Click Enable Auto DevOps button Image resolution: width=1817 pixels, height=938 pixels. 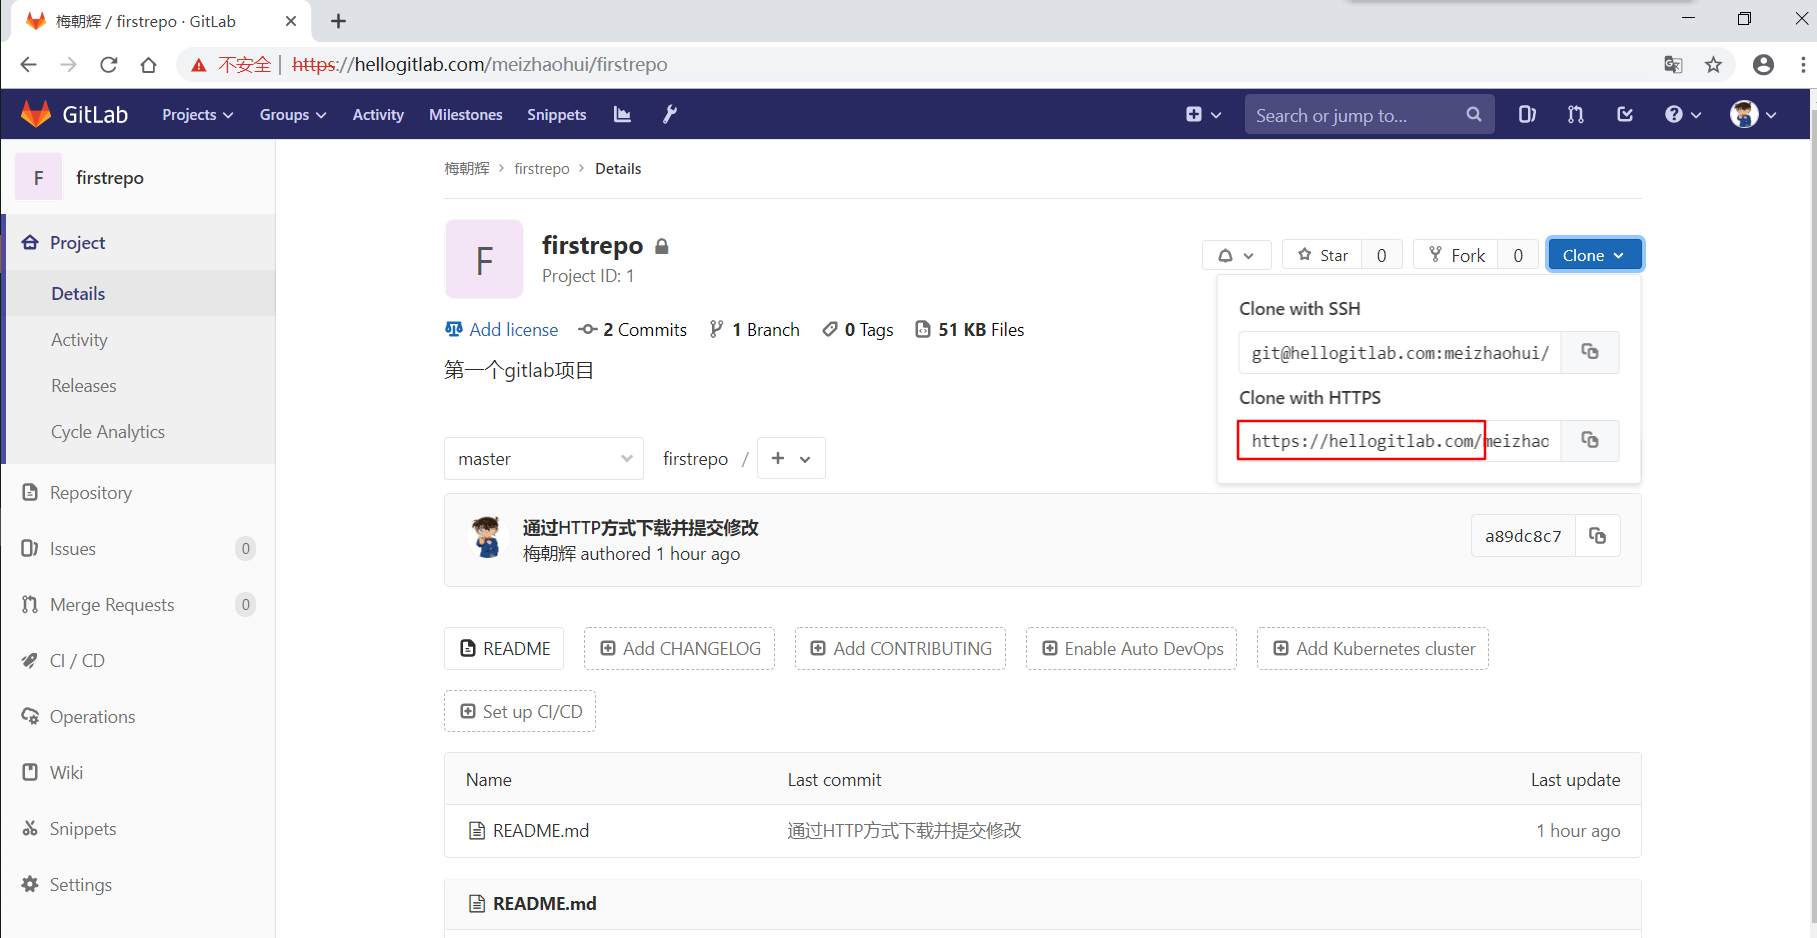(x=1131, y=648)
